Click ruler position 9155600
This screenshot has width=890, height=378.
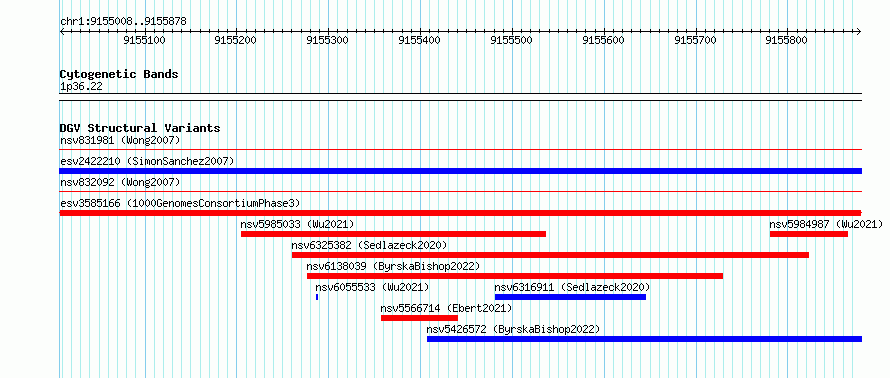(x=604, y=40)
